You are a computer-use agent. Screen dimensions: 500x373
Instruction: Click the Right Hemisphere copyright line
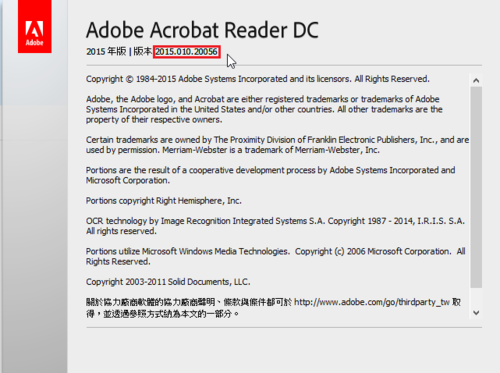(164, 201)
